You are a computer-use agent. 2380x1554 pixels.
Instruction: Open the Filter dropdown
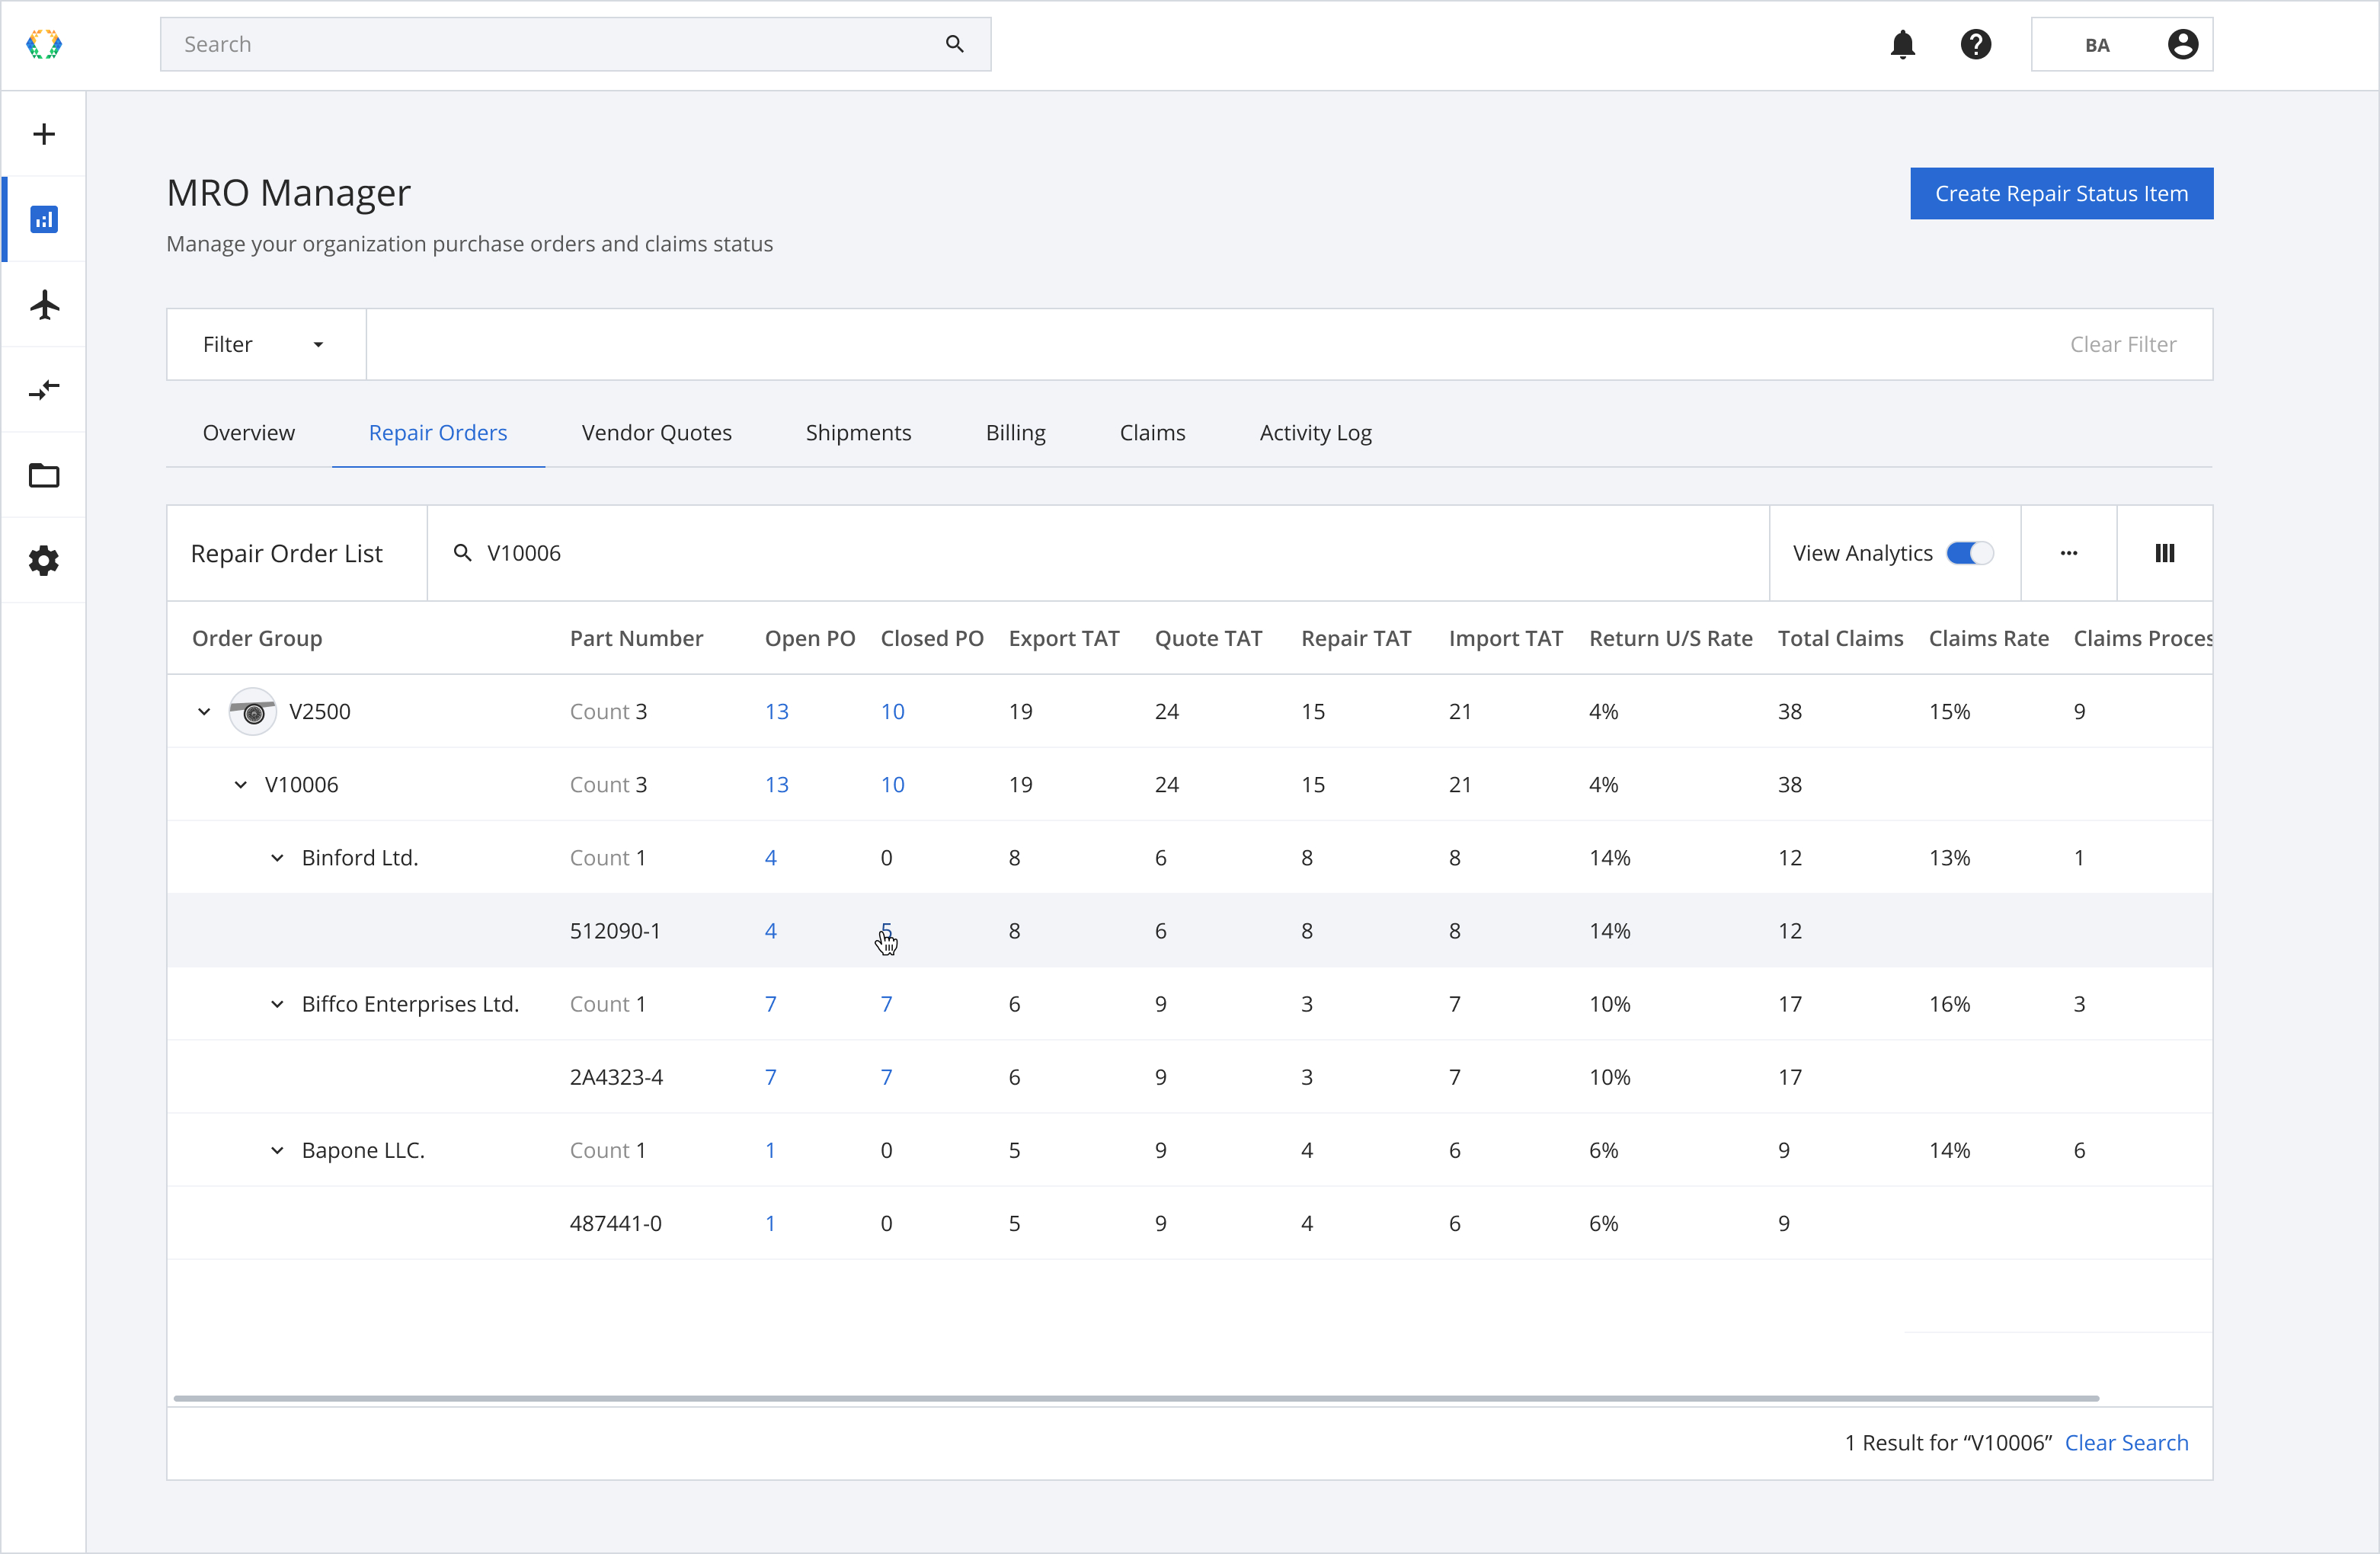[x=266, y=344]
